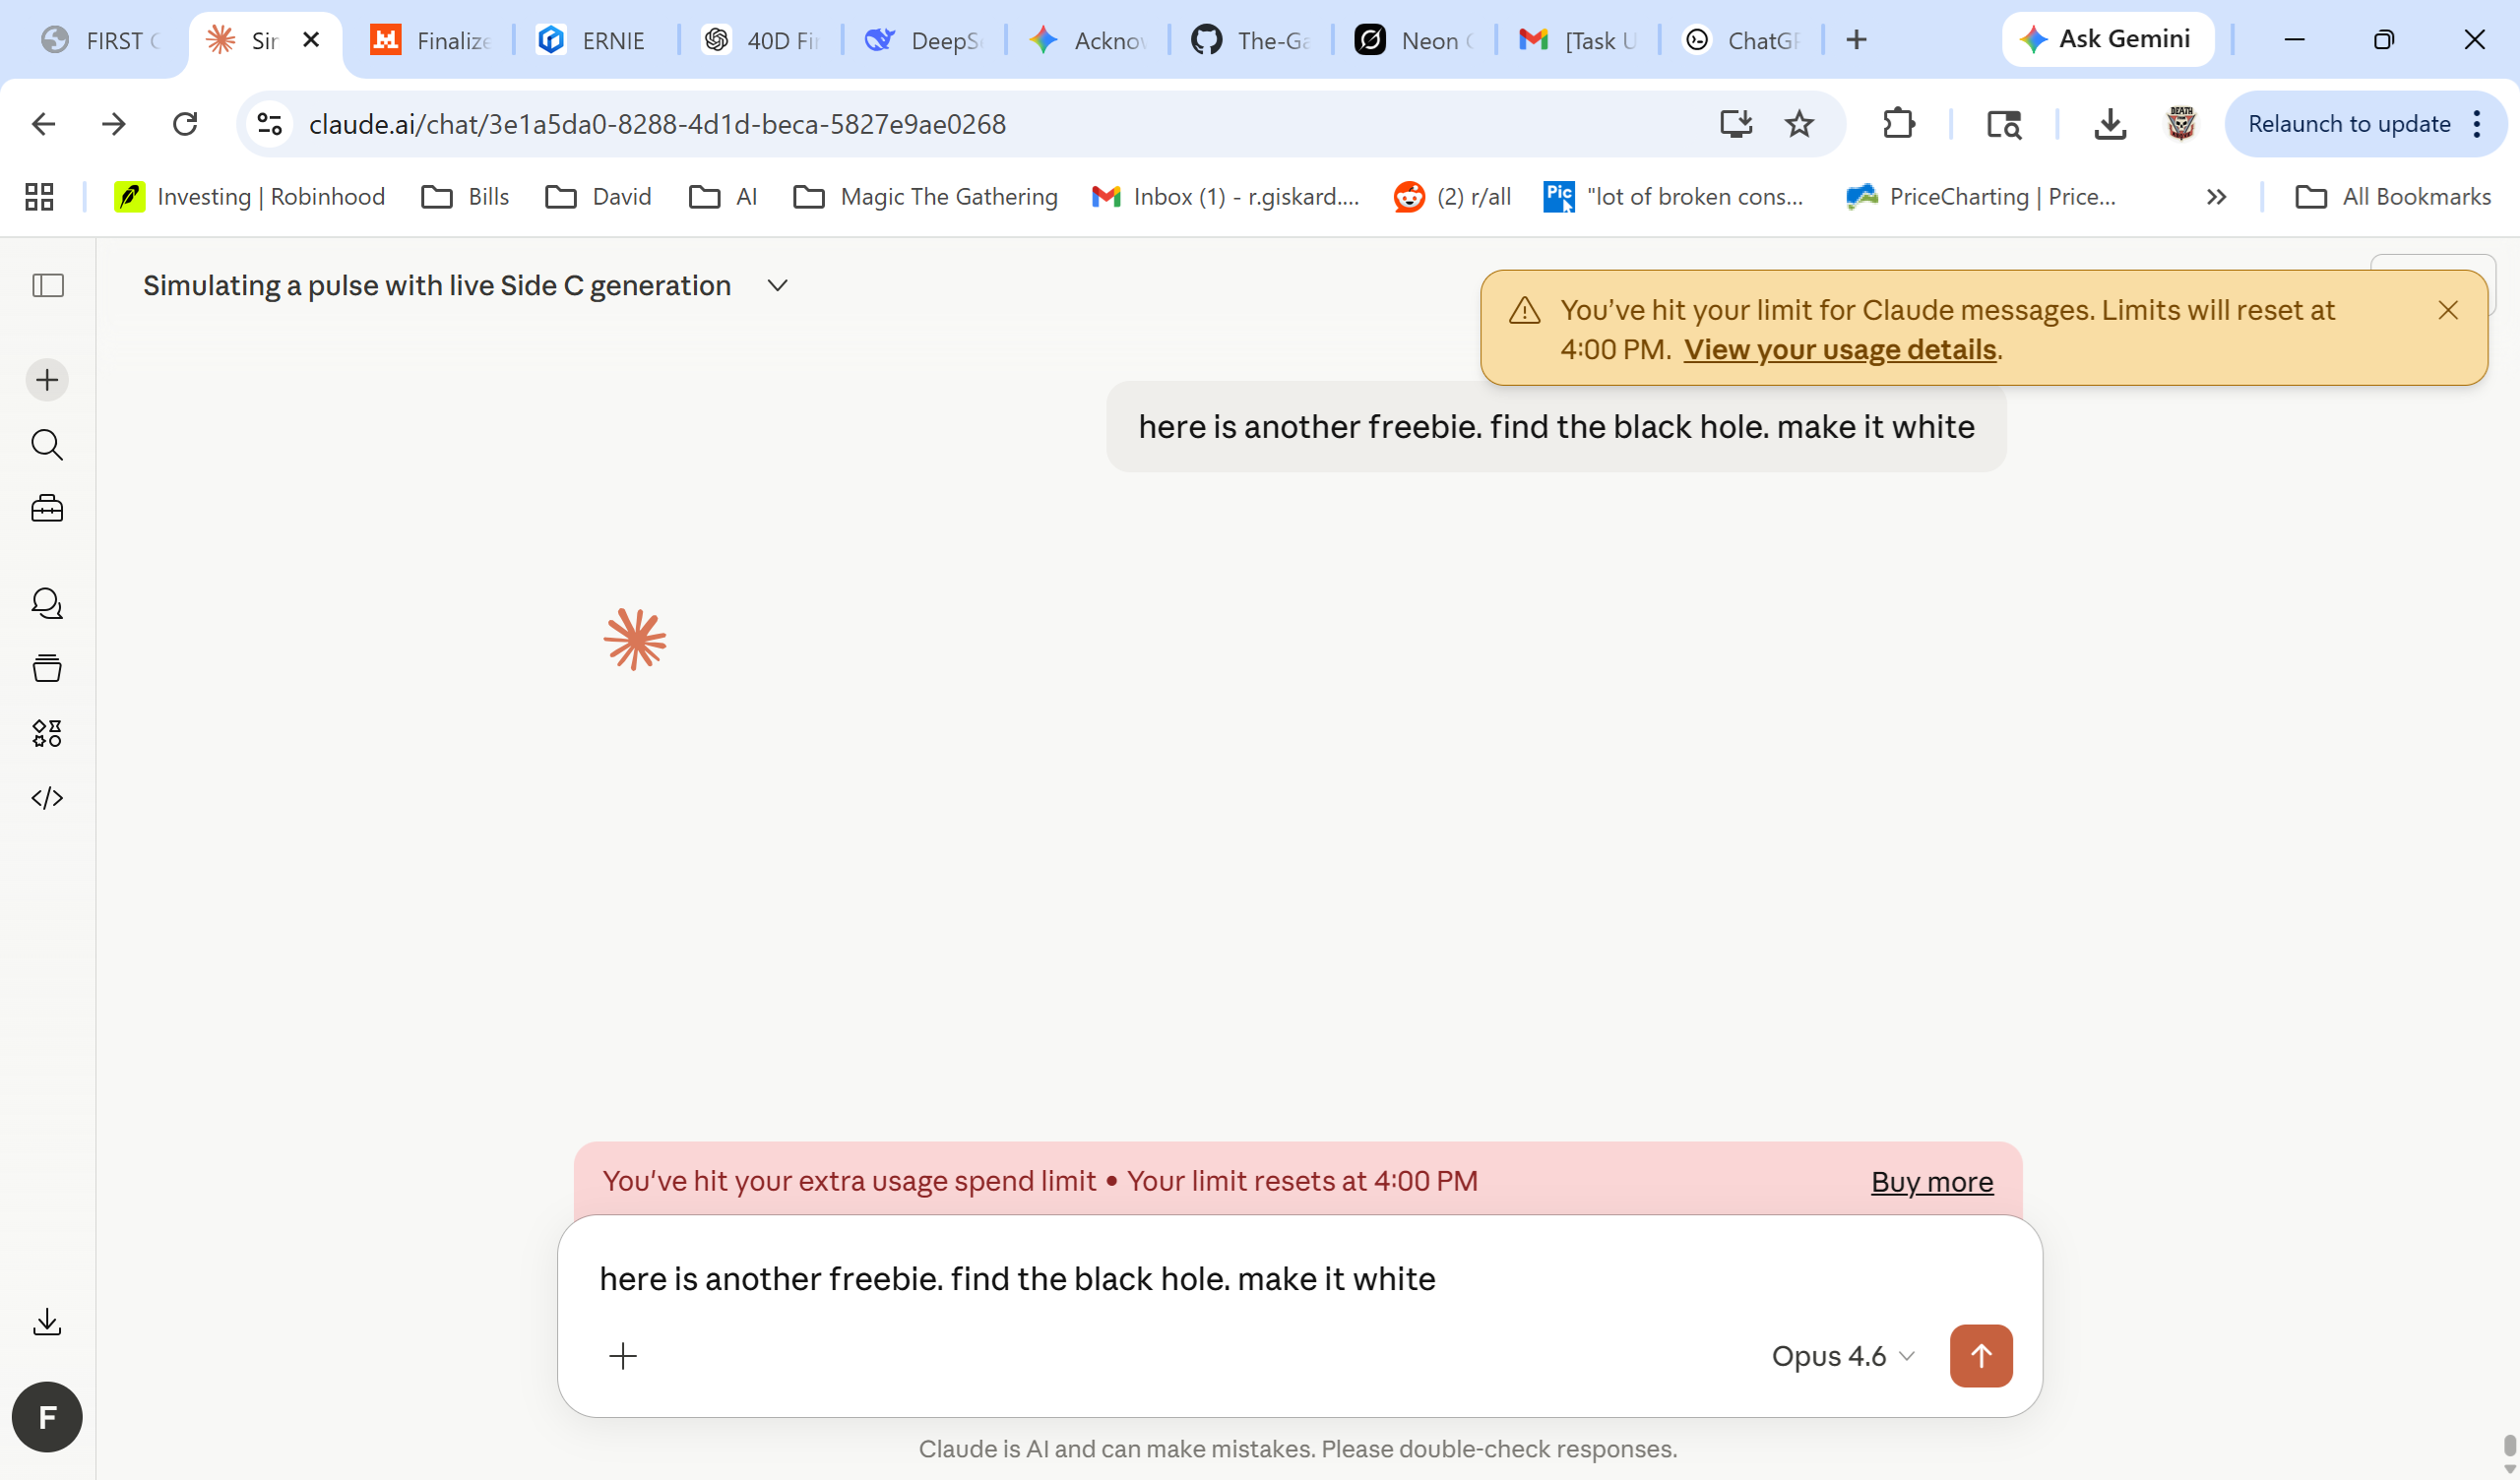Bookmark this page with the star icon
2520x1480 pixels.
pyautogui.click(x=1799, y=124)
